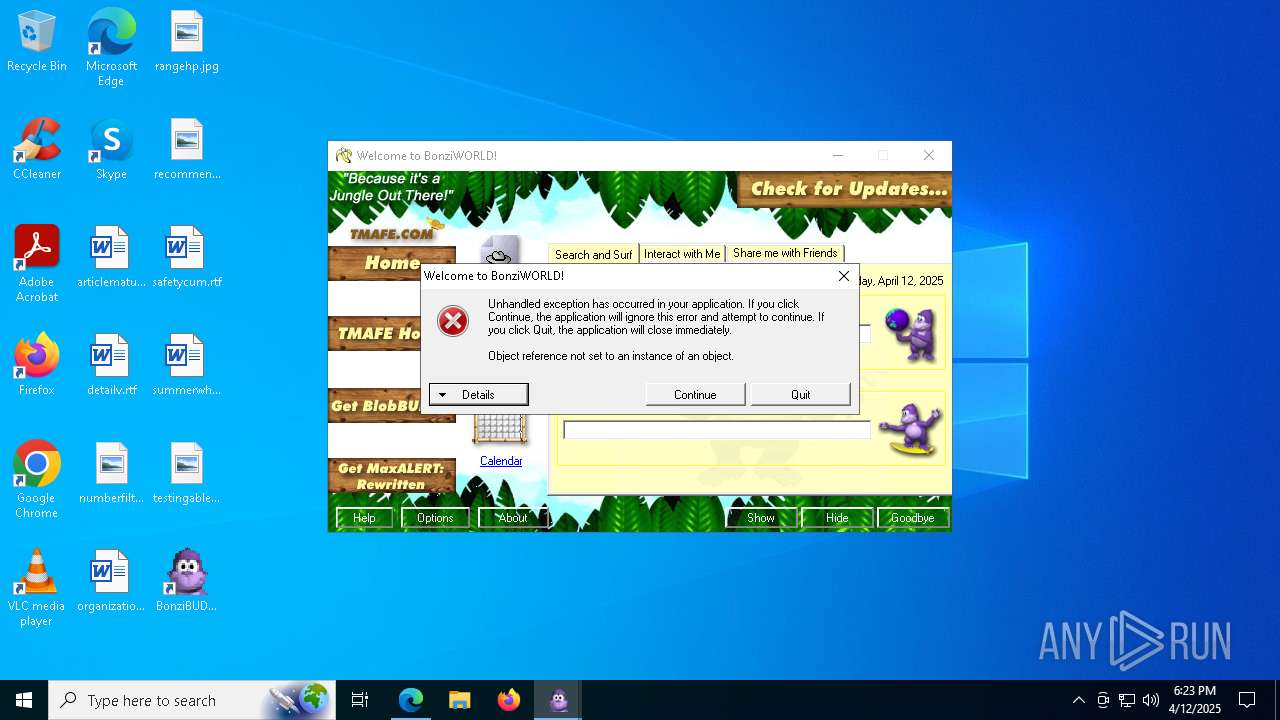Show hidden system tray icons
The image size is (1280, 720).
pos(1078,700)
